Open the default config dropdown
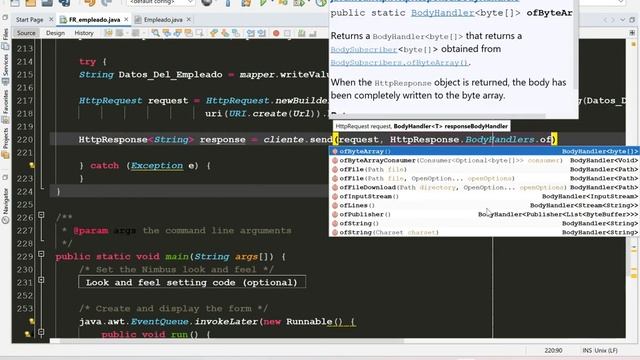The image size is (640, 360). pyautogui.click(x=161, y=2)
